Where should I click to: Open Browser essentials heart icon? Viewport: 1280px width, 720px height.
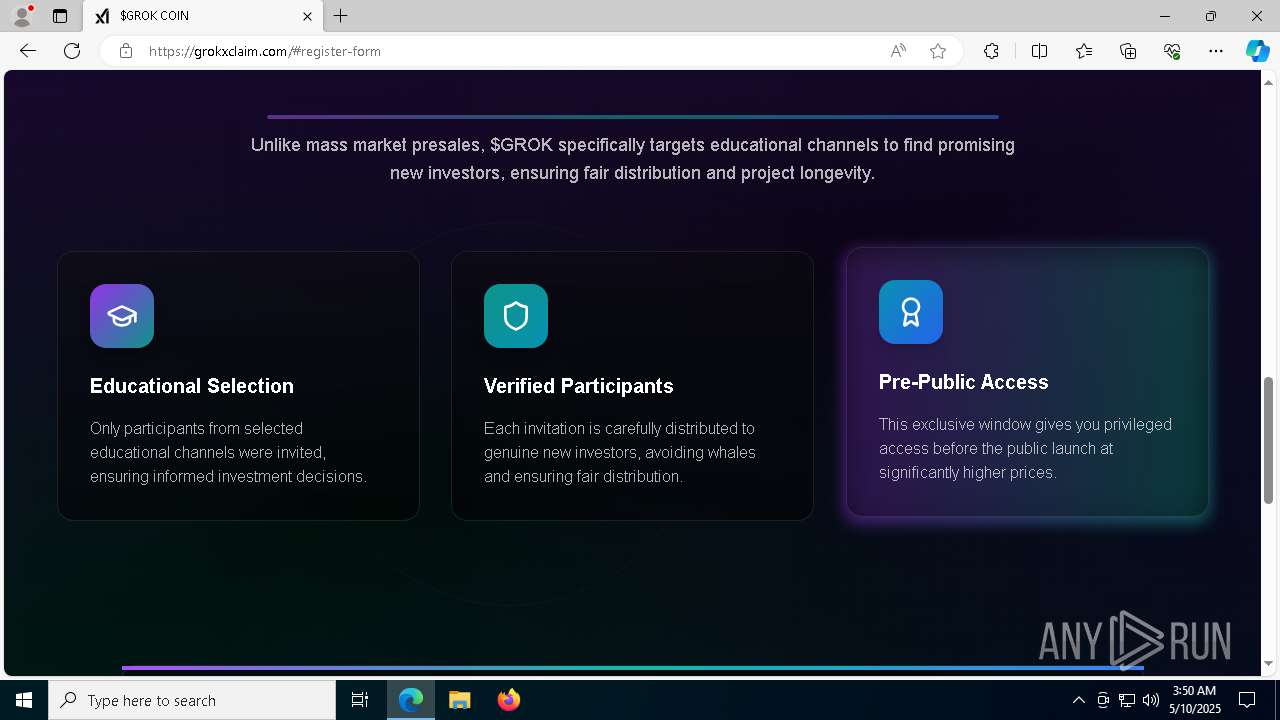click(x=1172, y=51)
